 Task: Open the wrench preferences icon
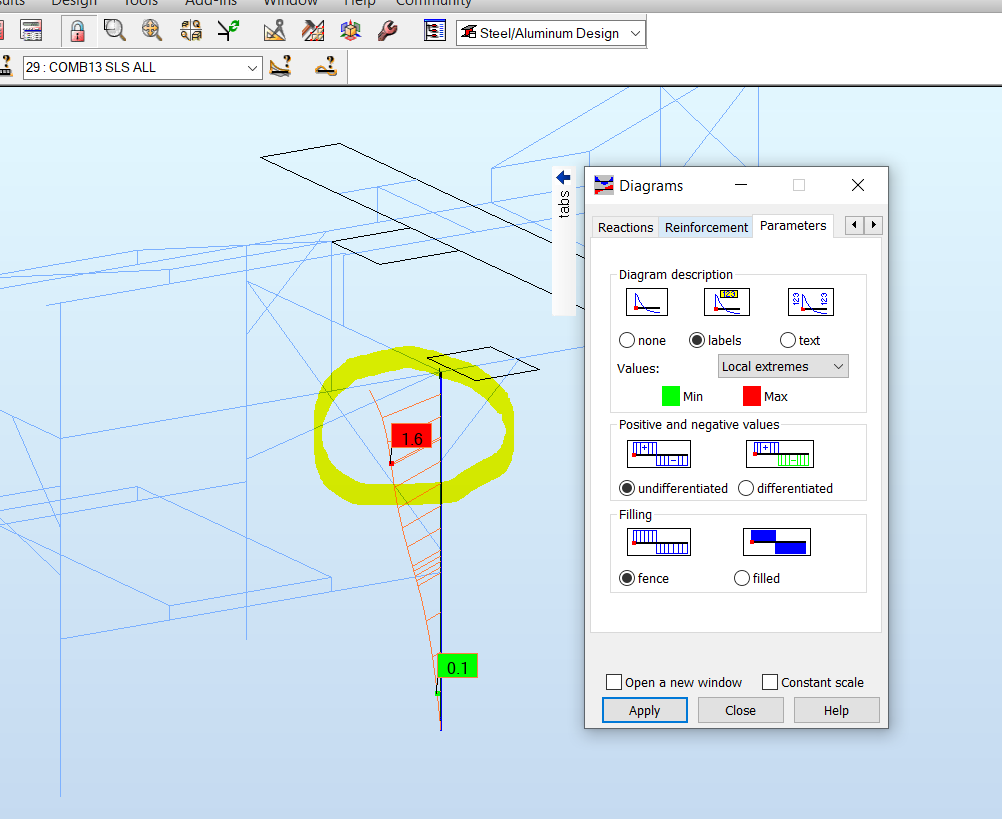(387, 30)
